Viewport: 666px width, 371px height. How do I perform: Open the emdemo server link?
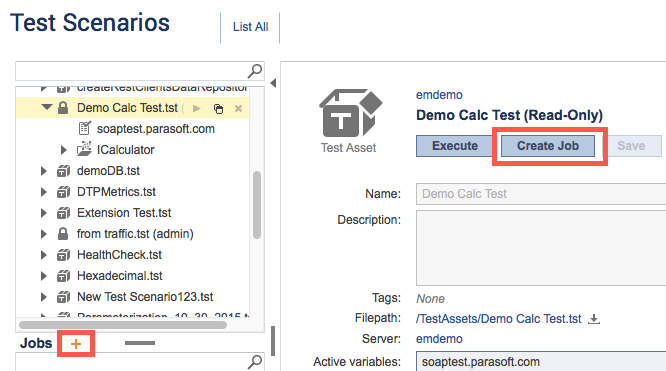coord(439,339)
